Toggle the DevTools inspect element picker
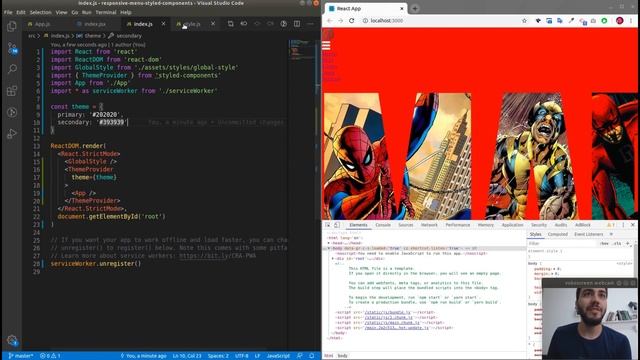Viewport: 640px width, 360px height. click(327, 225)
